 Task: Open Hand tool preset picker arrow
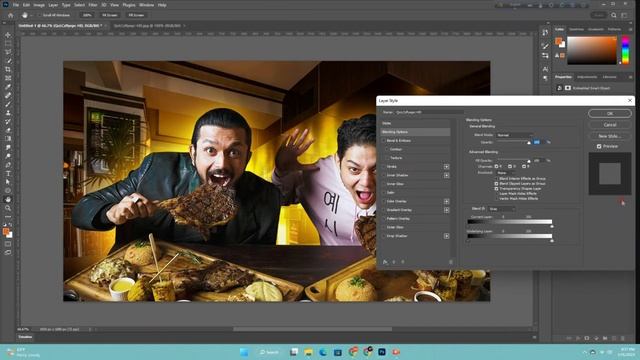[x=31, y=15]
